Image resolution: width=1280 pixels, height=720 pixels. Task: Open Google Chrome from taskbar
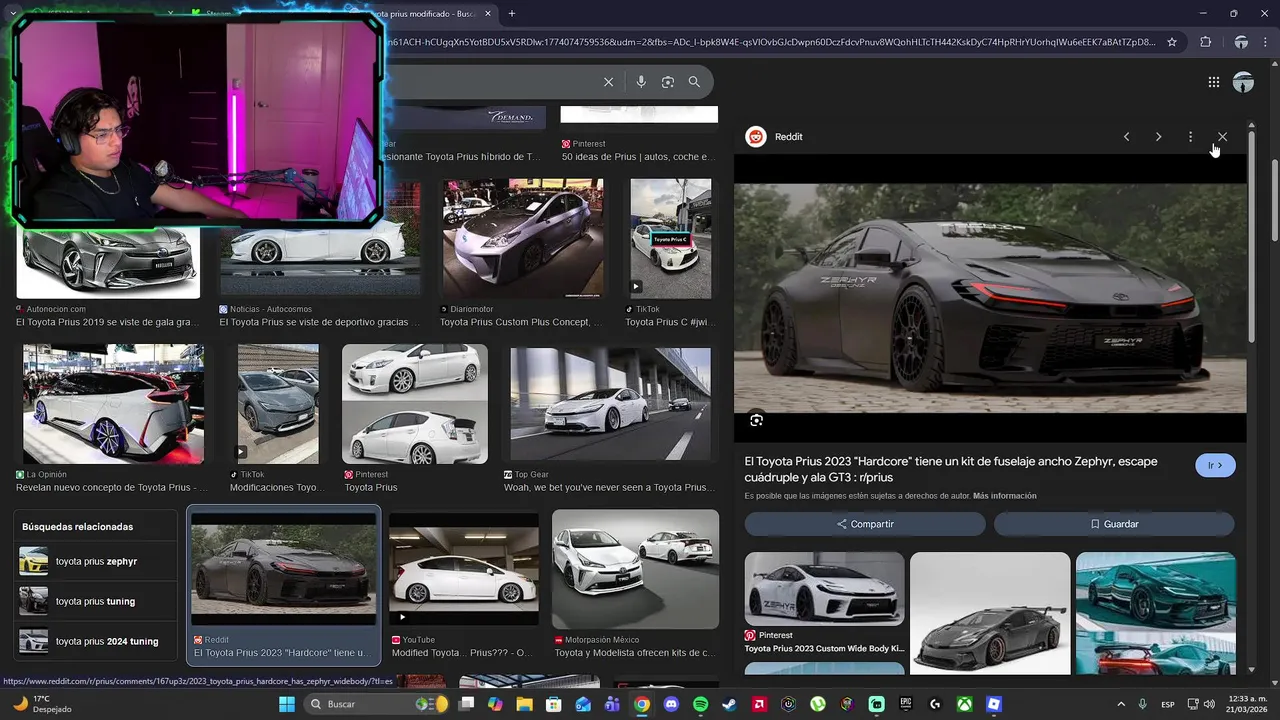pos(642,704)
